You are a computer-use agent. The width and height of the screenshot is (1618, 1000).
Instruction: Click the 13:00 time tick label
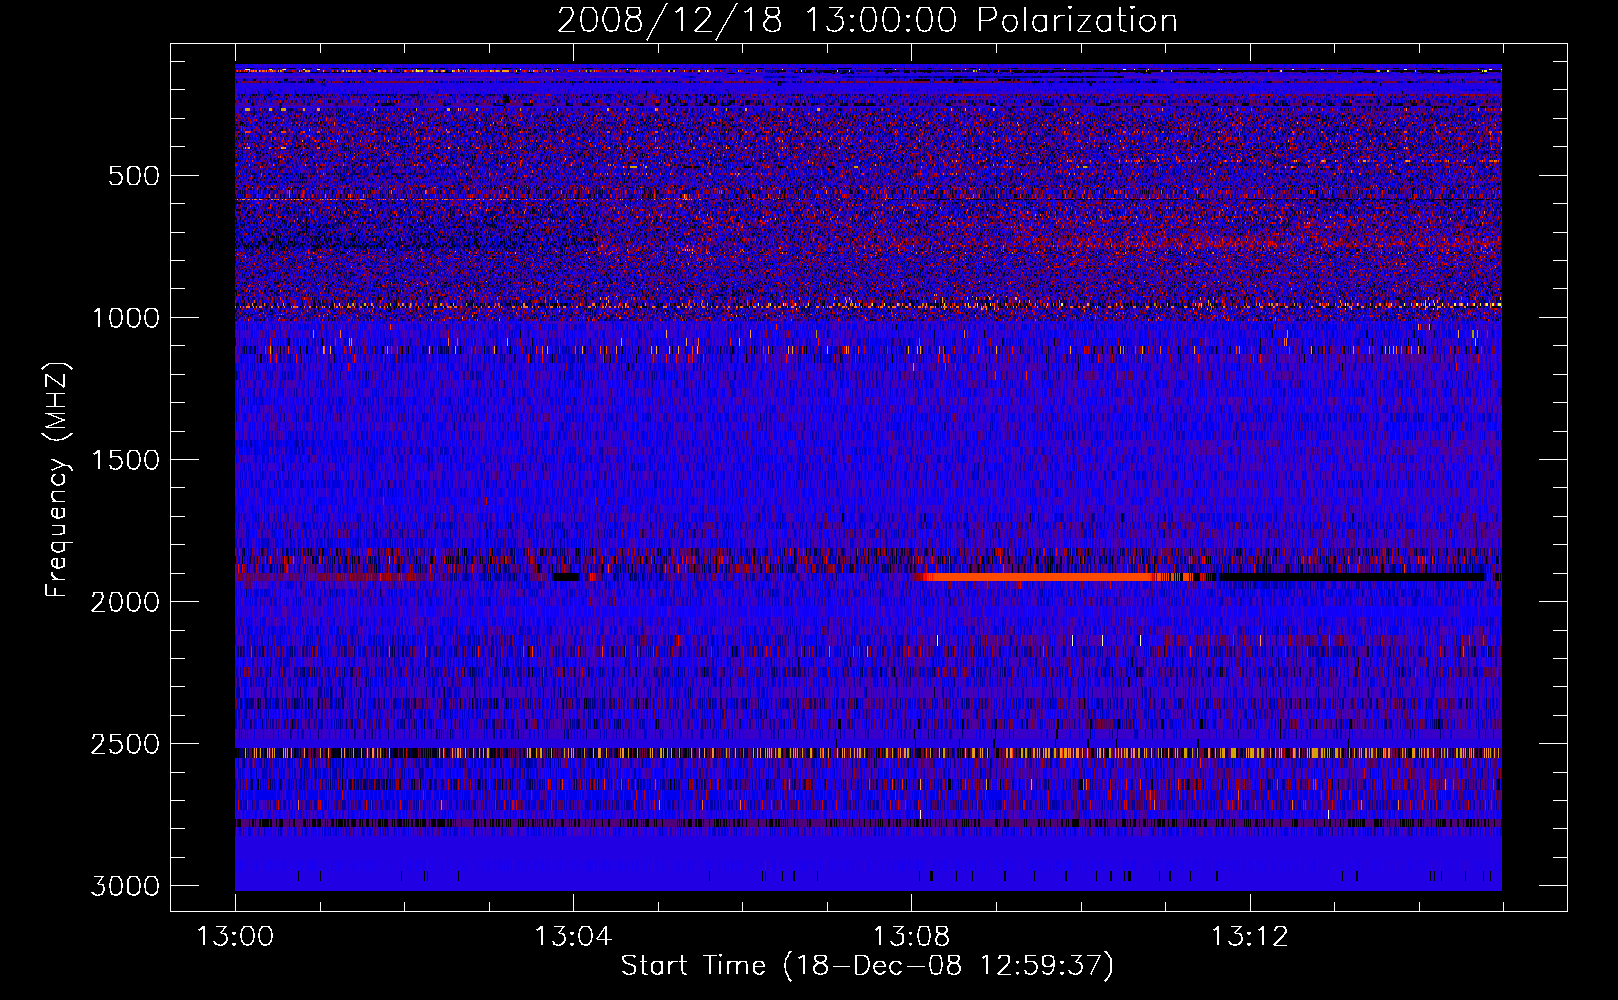click(x=235, y=937)
